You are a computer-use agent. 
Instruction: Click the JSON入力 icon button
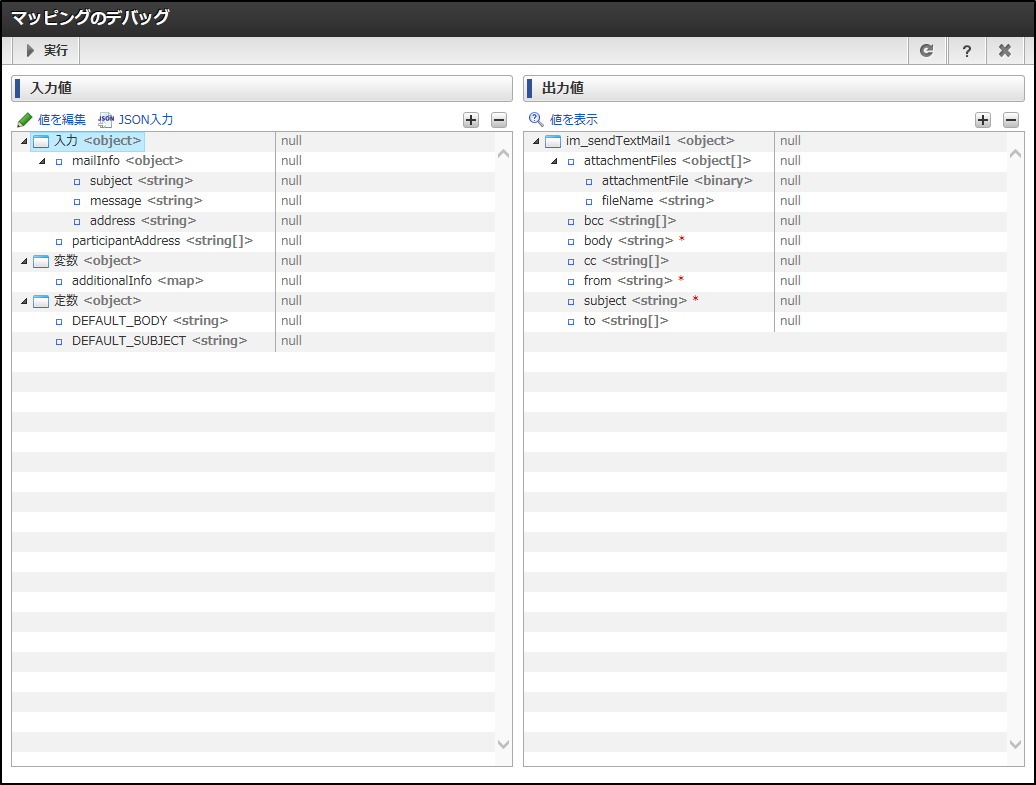coord(106,120)
